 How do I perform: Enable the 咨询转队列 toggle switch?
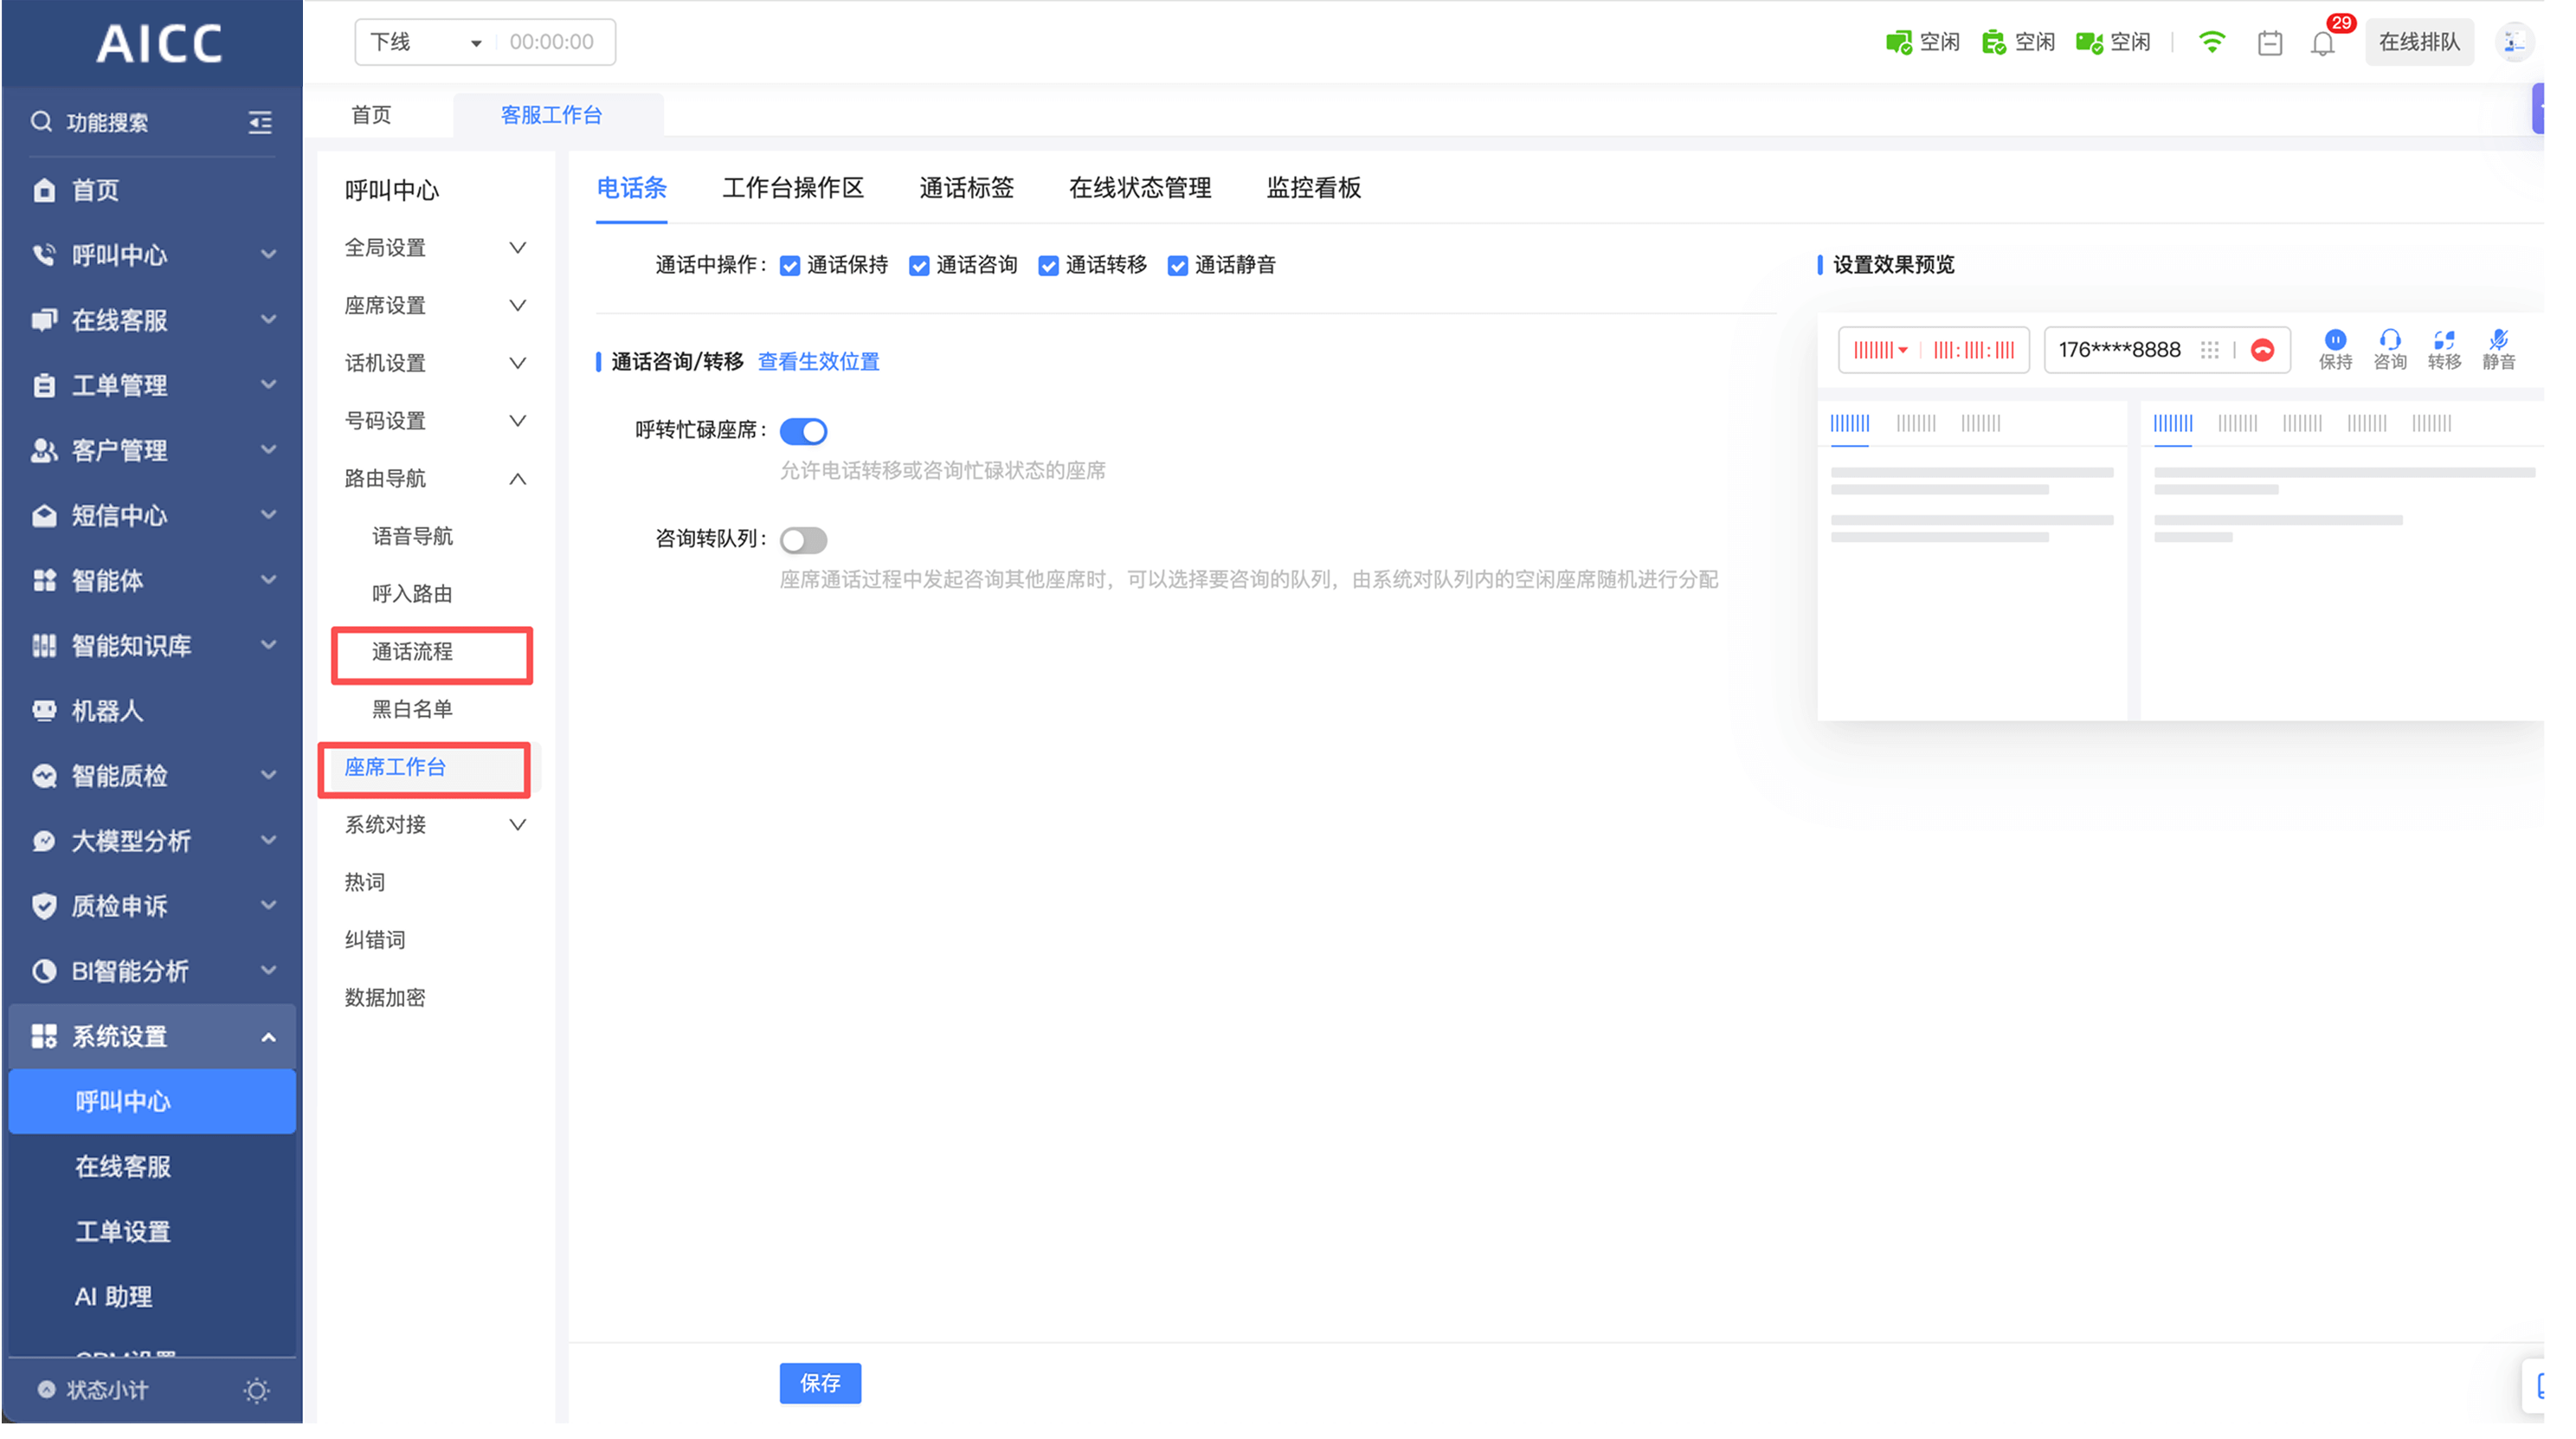[x=803, y=540]
